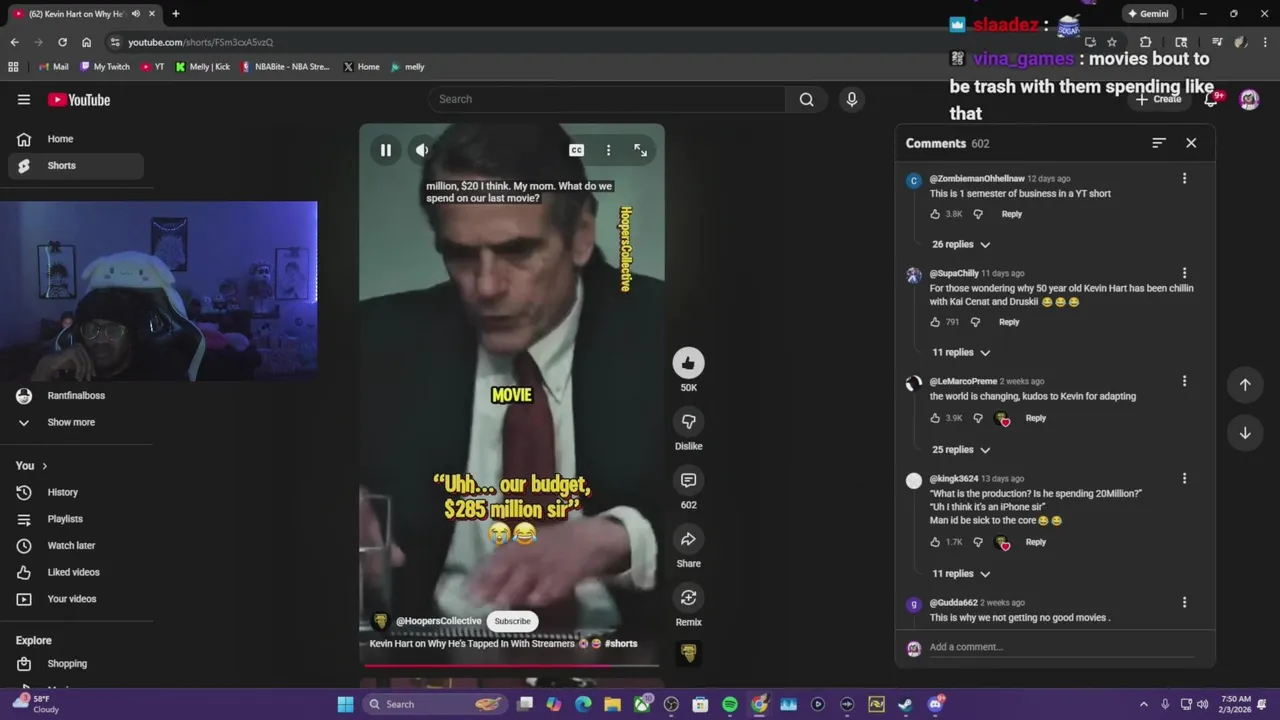Open options menu for LeMarcoPreme comment
Image resolution: width=1280 pixels, height=720 pixels.
pos(1184,381)
